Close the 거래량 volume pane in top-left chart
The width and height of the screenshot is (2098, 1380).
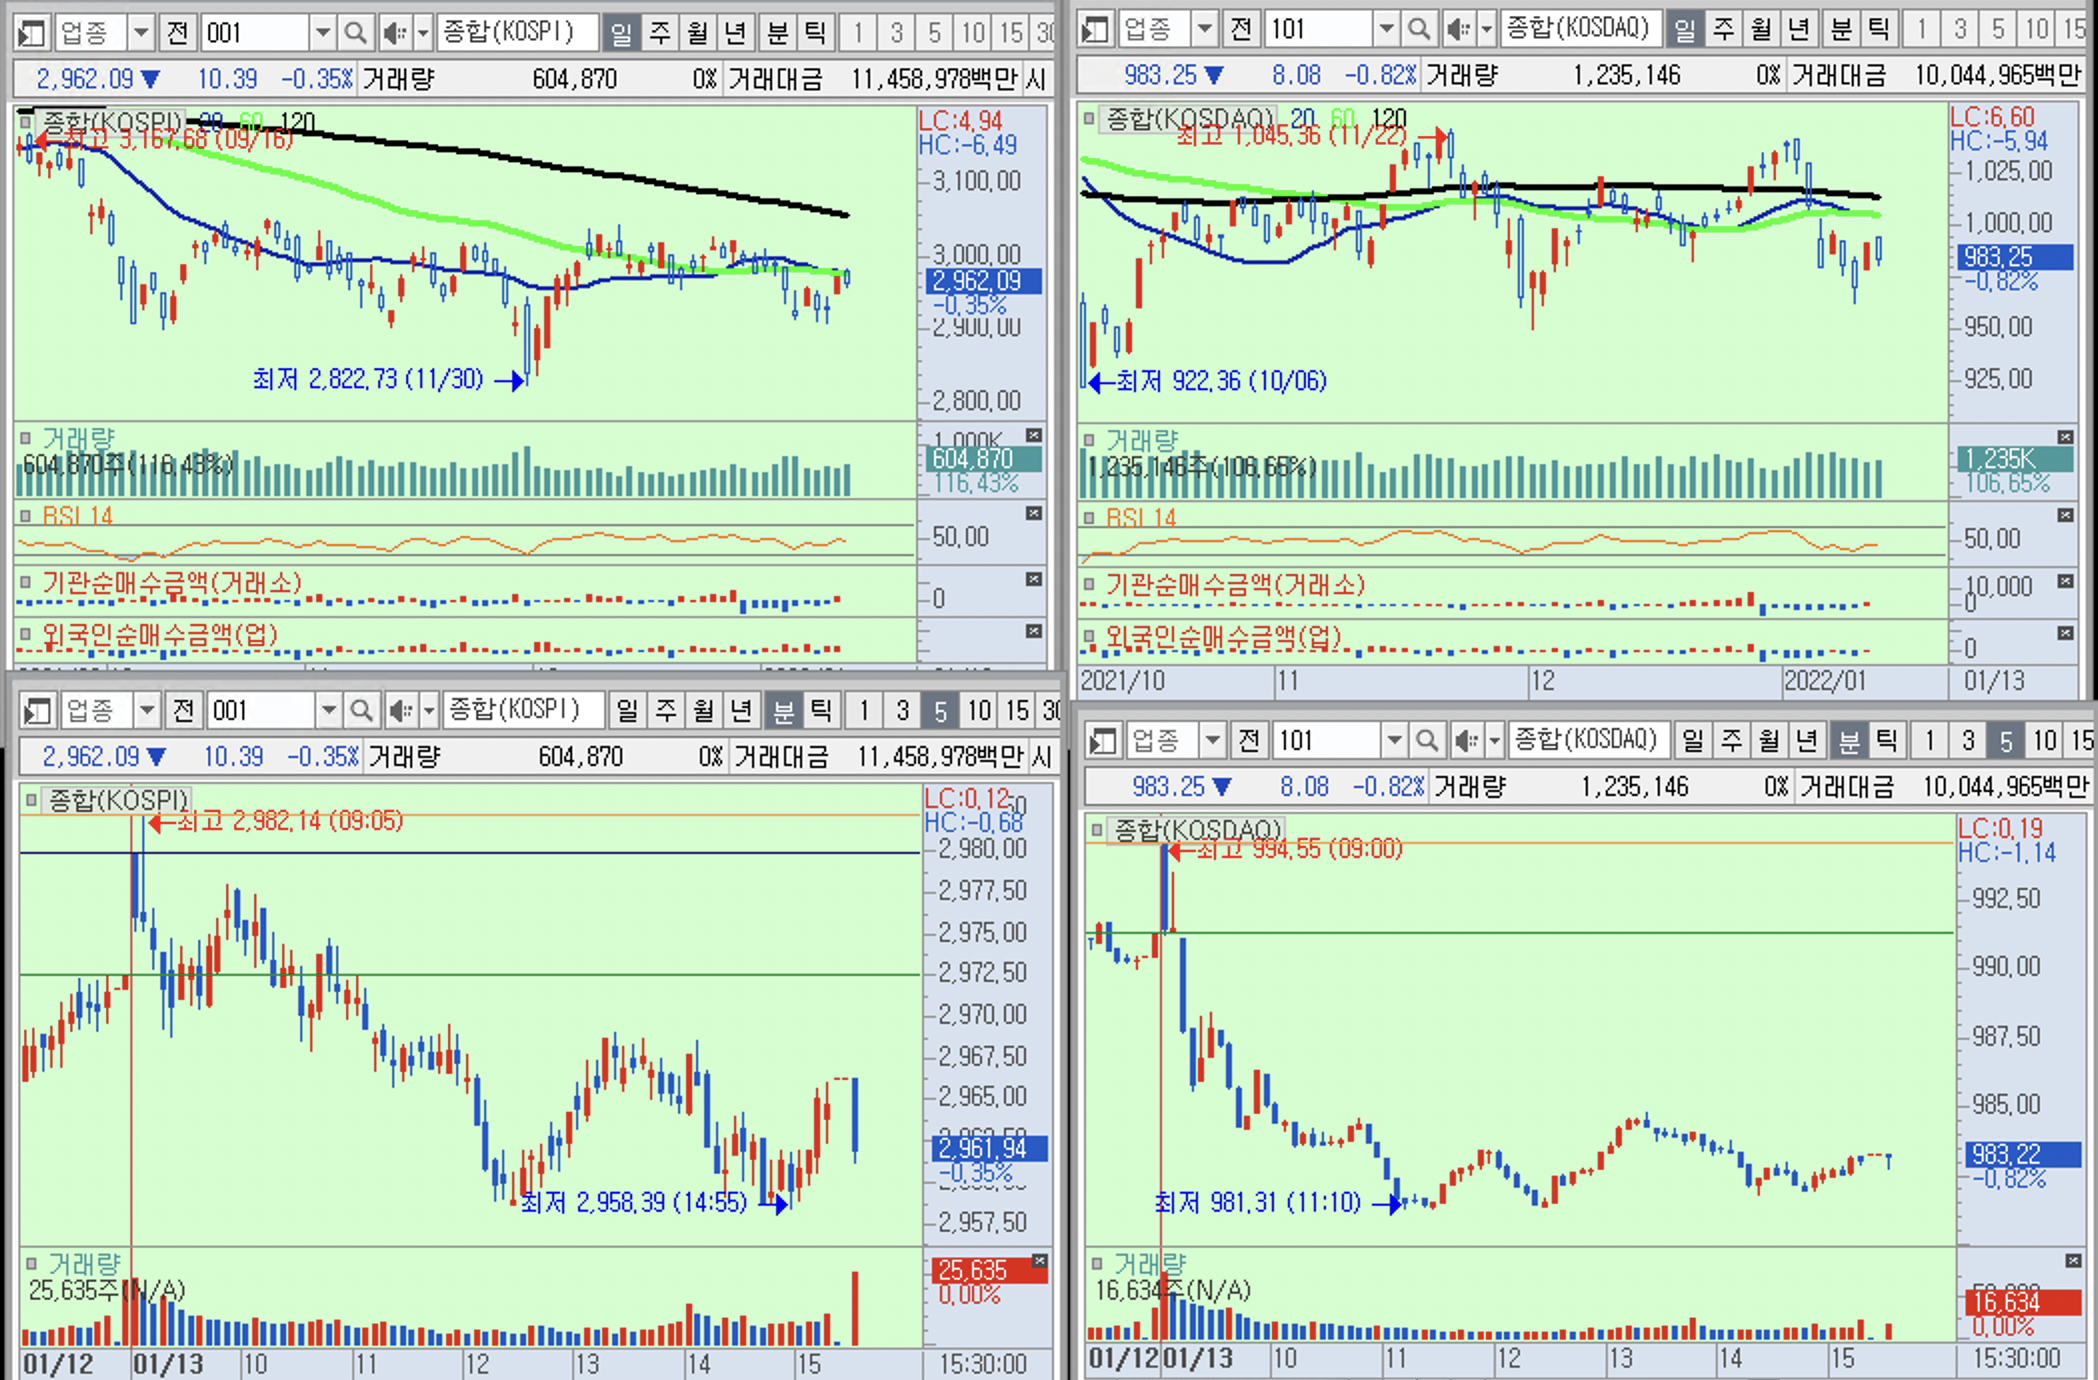1034,436
